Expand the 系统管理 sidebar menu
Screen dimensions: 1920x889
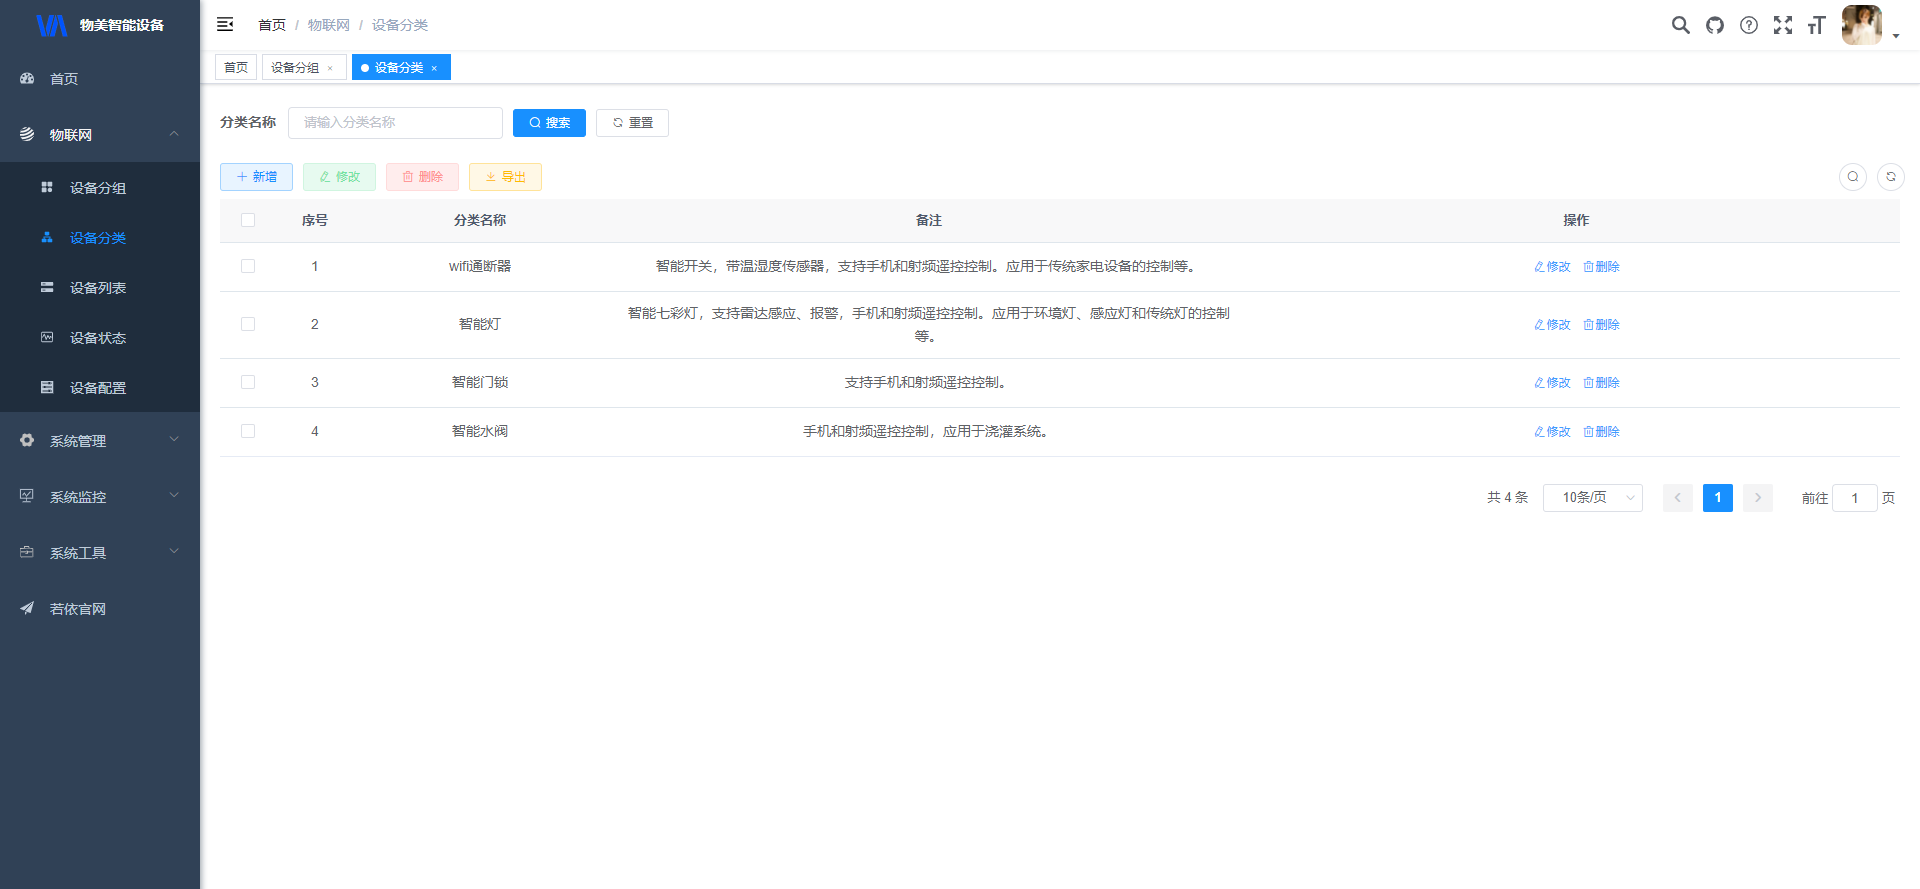tap(100, 440)
